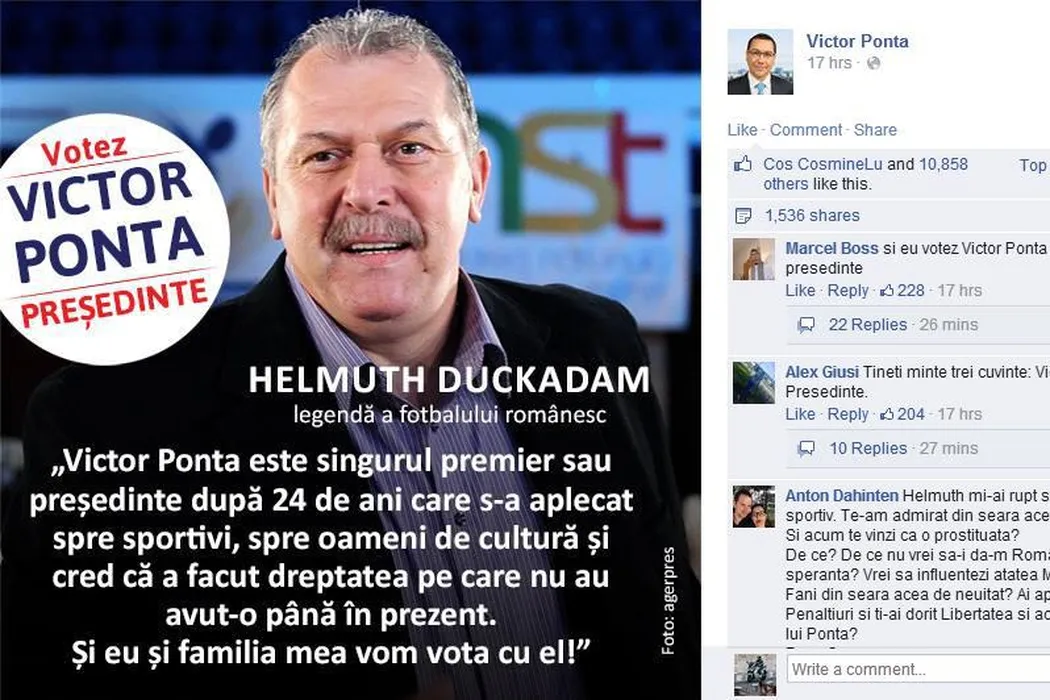
Task: Open Marcel Boss's avatar thumbnail
Action: pyautogui.click(x=753, y=259)
